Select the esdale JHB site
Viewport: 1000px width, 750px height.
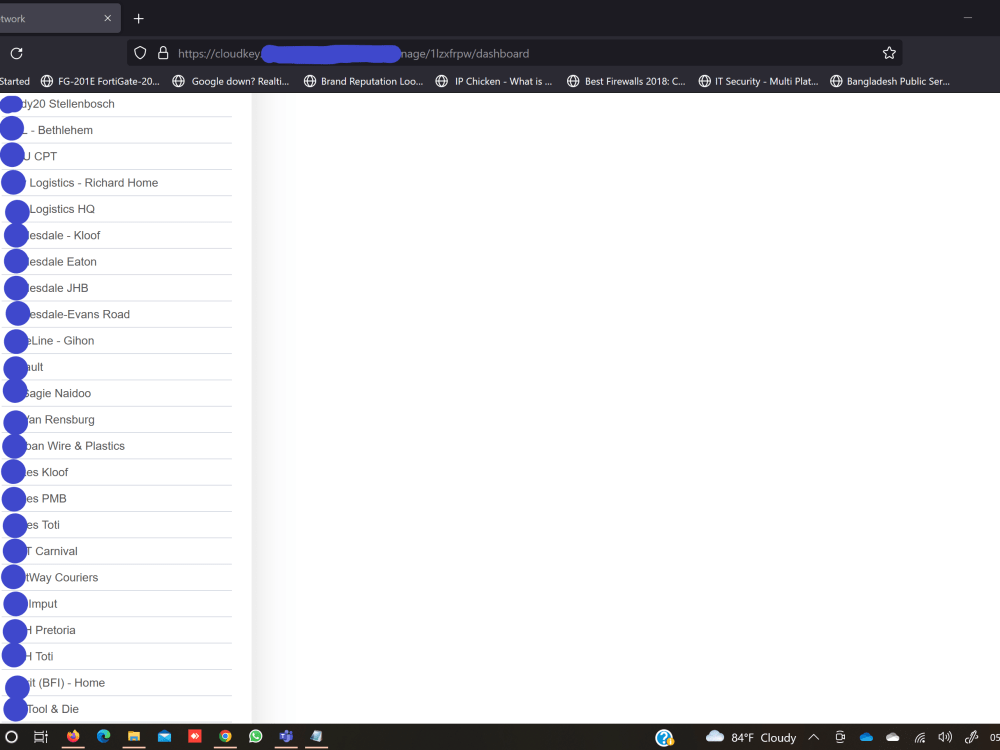(x=116, y=288)
